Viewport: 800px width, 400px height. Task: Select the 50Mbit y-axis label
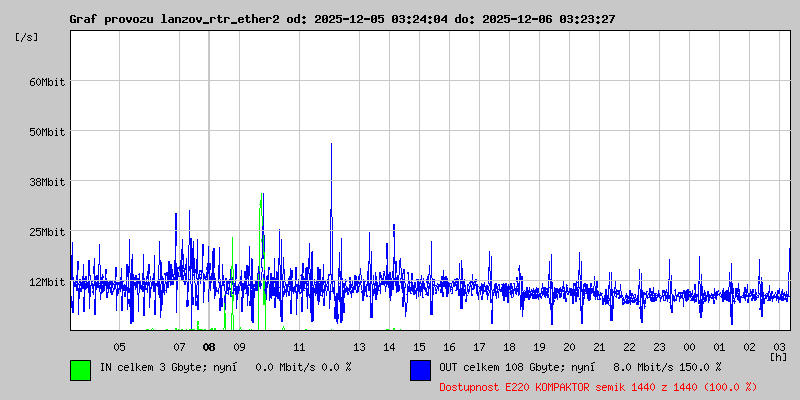pos(47,131)
